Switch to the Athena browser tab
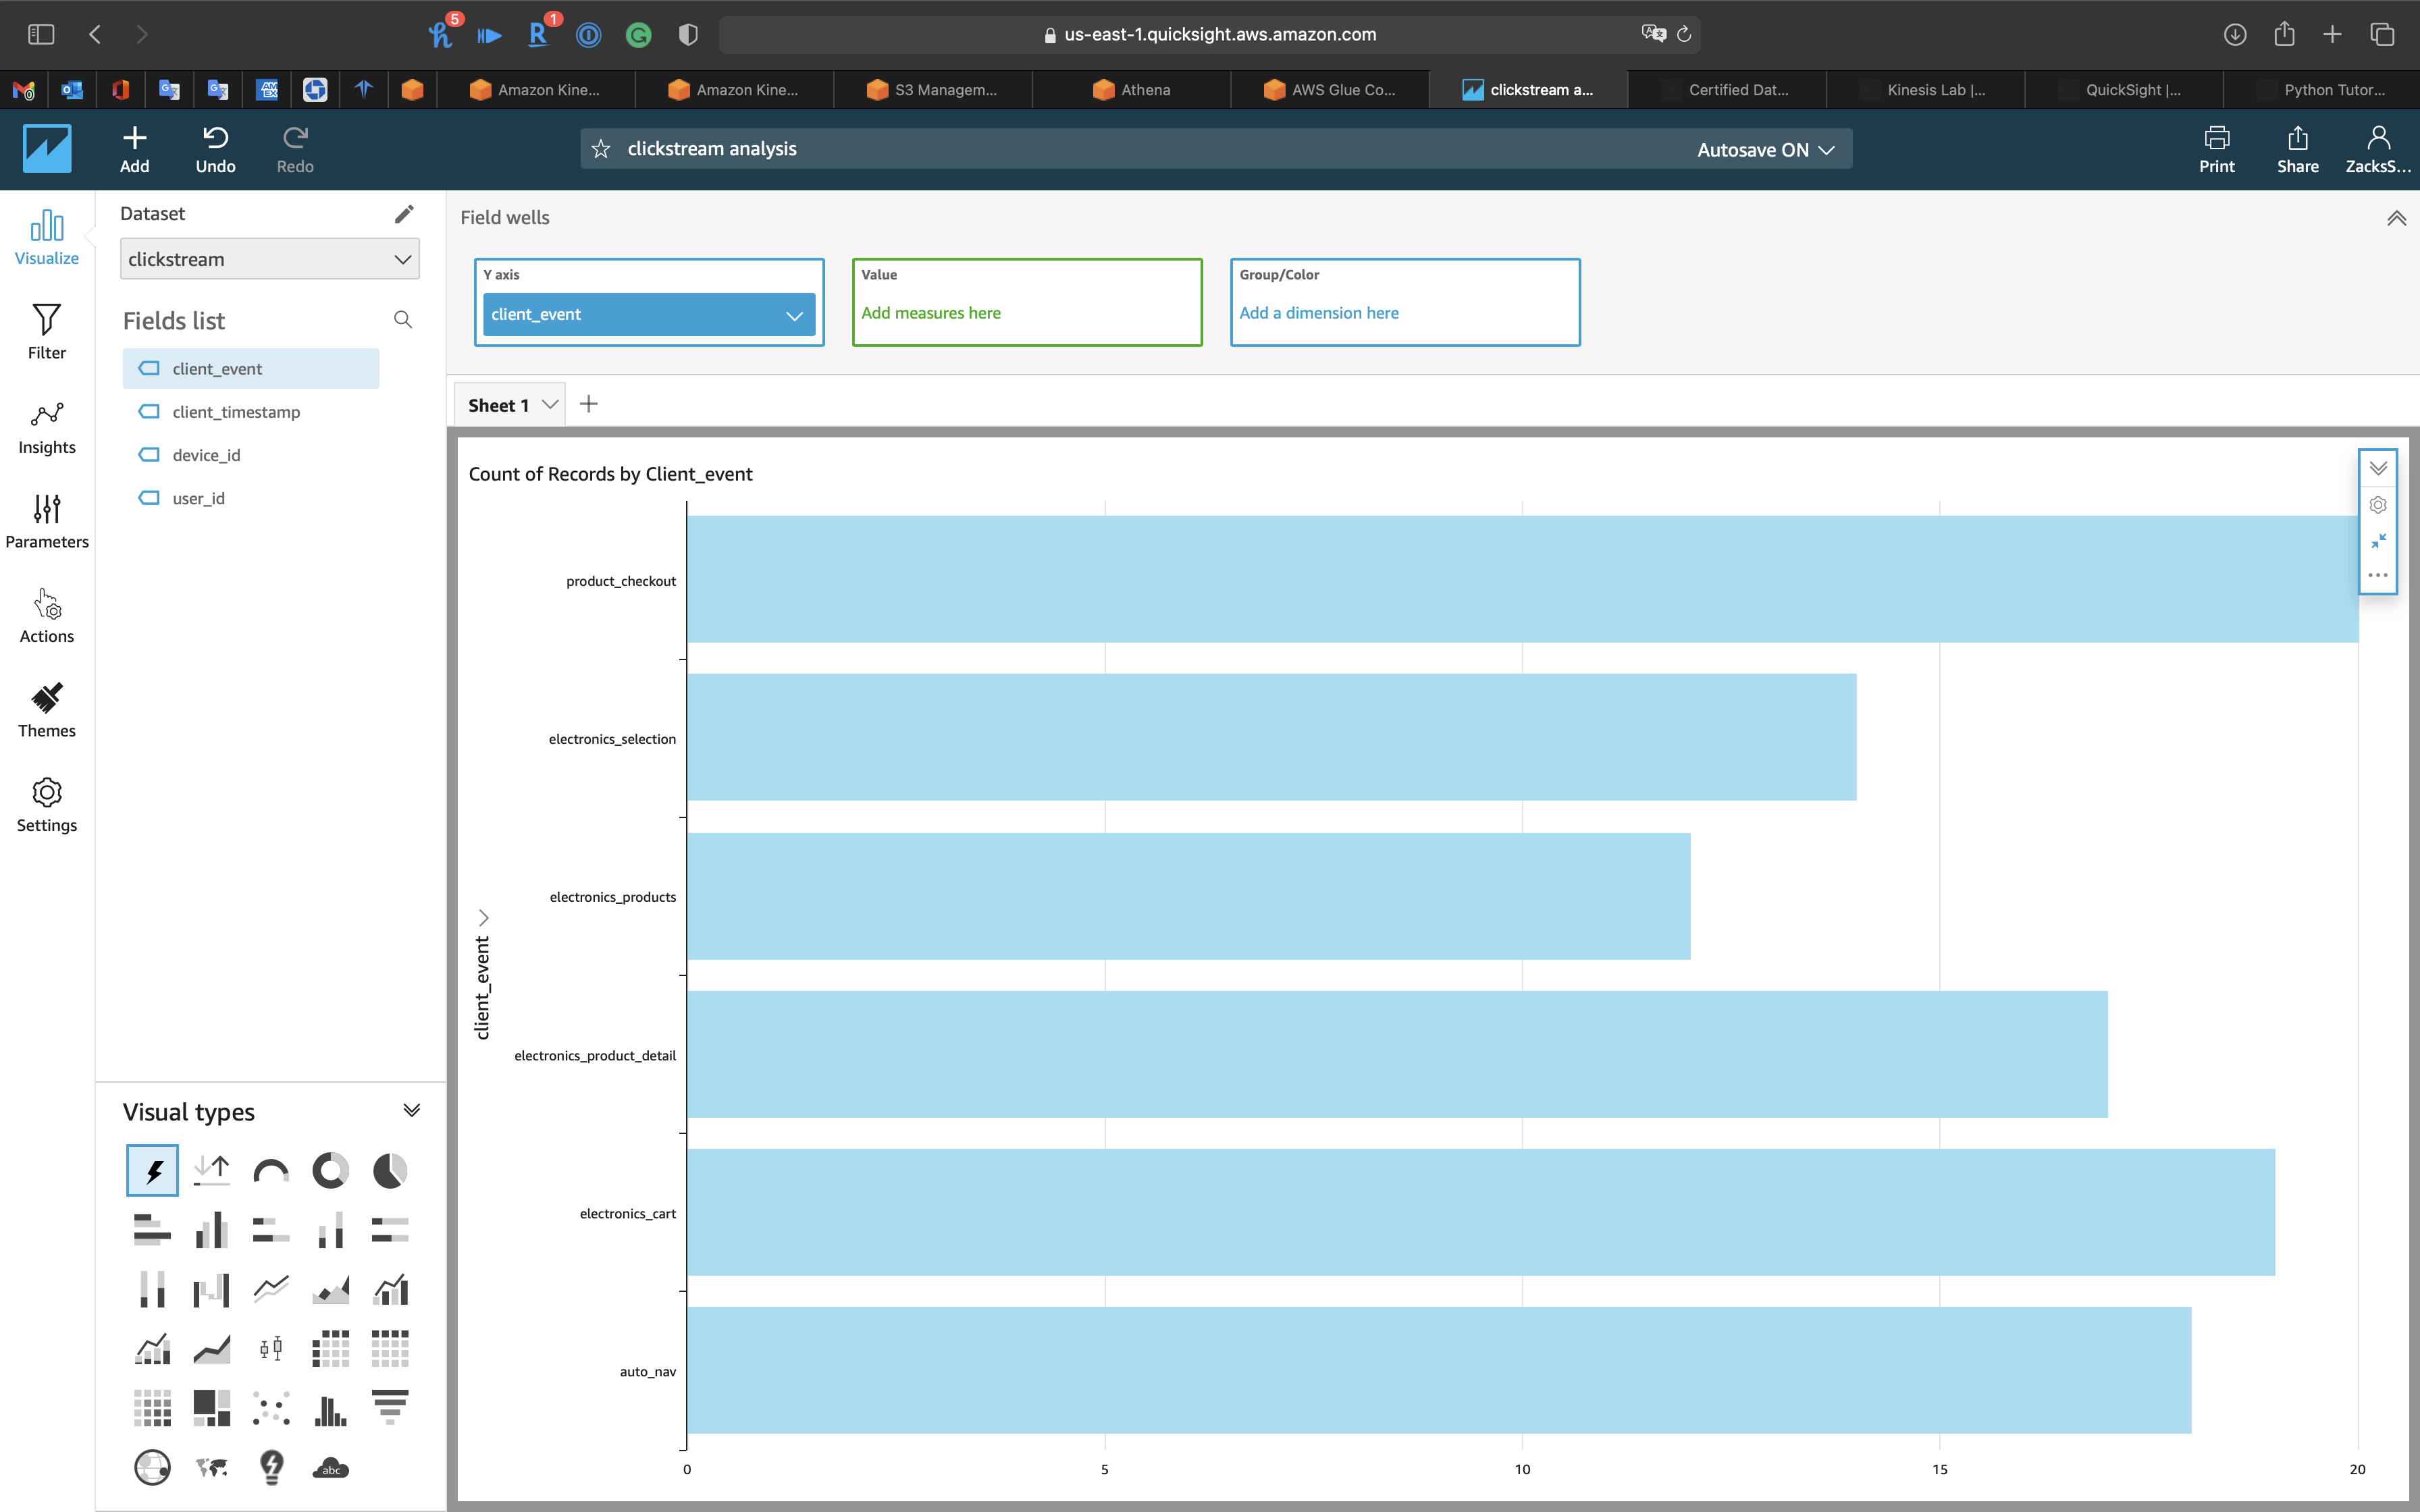The width and height of the screenshot is (2420, 1512). [x=1131, y=90]
